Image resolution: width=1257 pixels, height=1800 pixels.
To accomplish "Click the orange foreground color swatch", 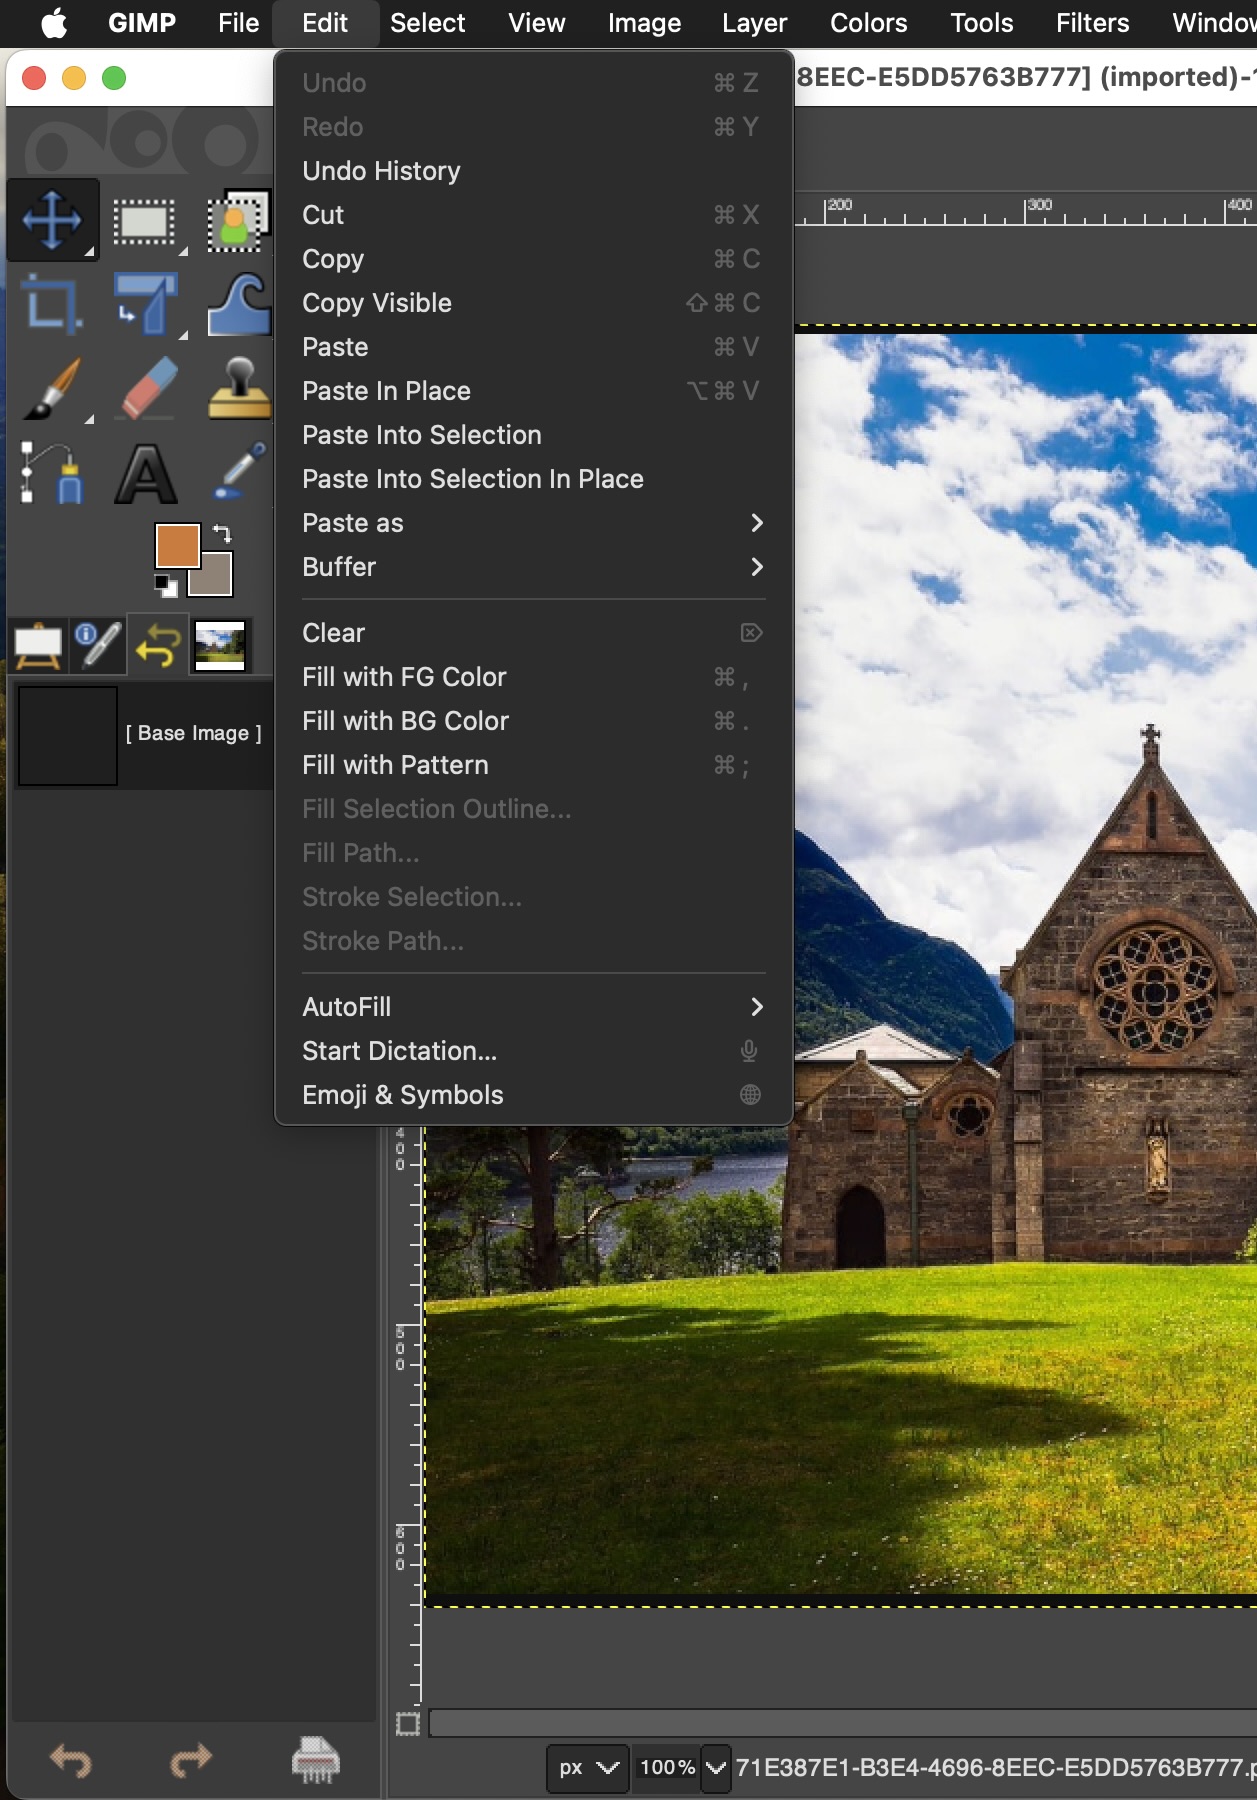I will 177,546.
